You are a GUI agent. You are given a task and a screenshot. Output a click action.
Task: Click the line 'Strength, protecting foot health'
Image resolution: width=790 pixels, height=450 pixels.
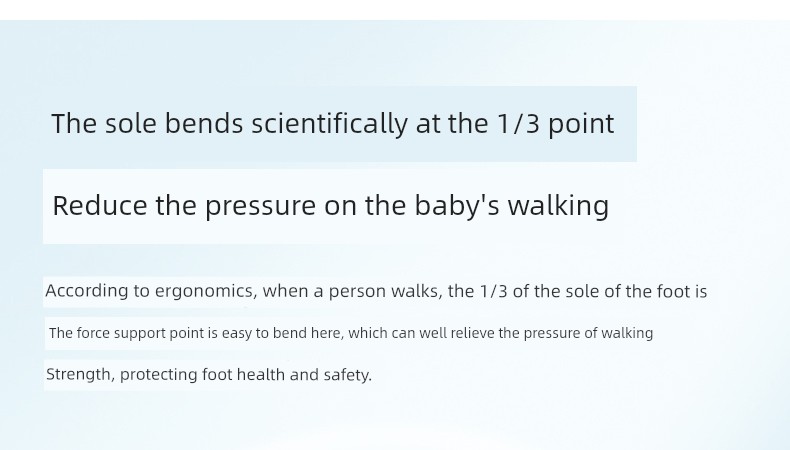point(209,375)
